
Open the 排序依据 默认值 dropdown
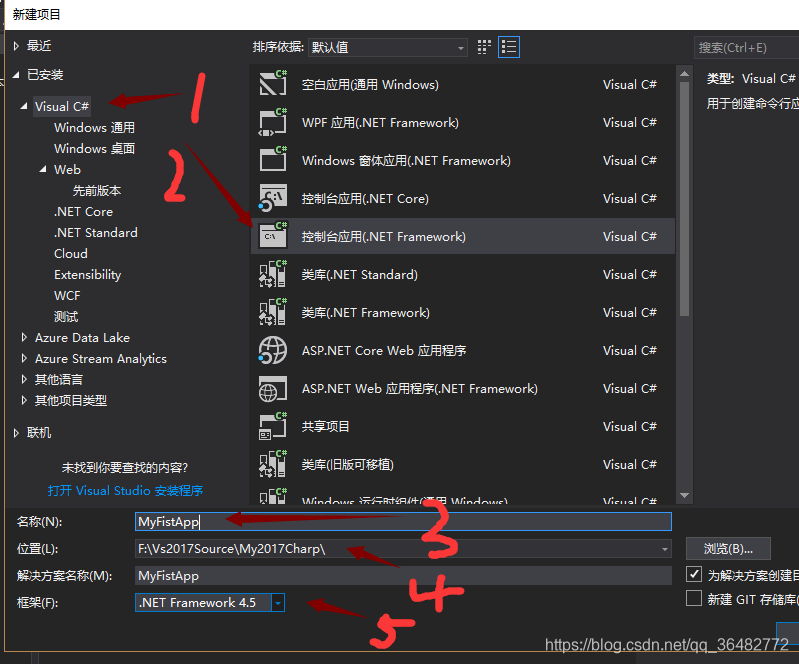pos(388,47)
